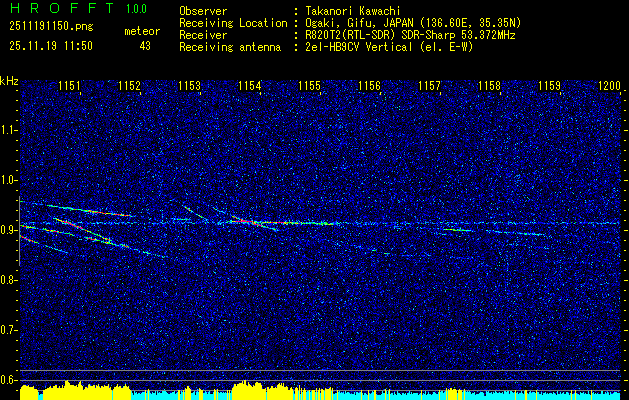The height and width of the screenshot is (400, 629).
Task: Click the 1200 time marker
Action: point(609,86)
